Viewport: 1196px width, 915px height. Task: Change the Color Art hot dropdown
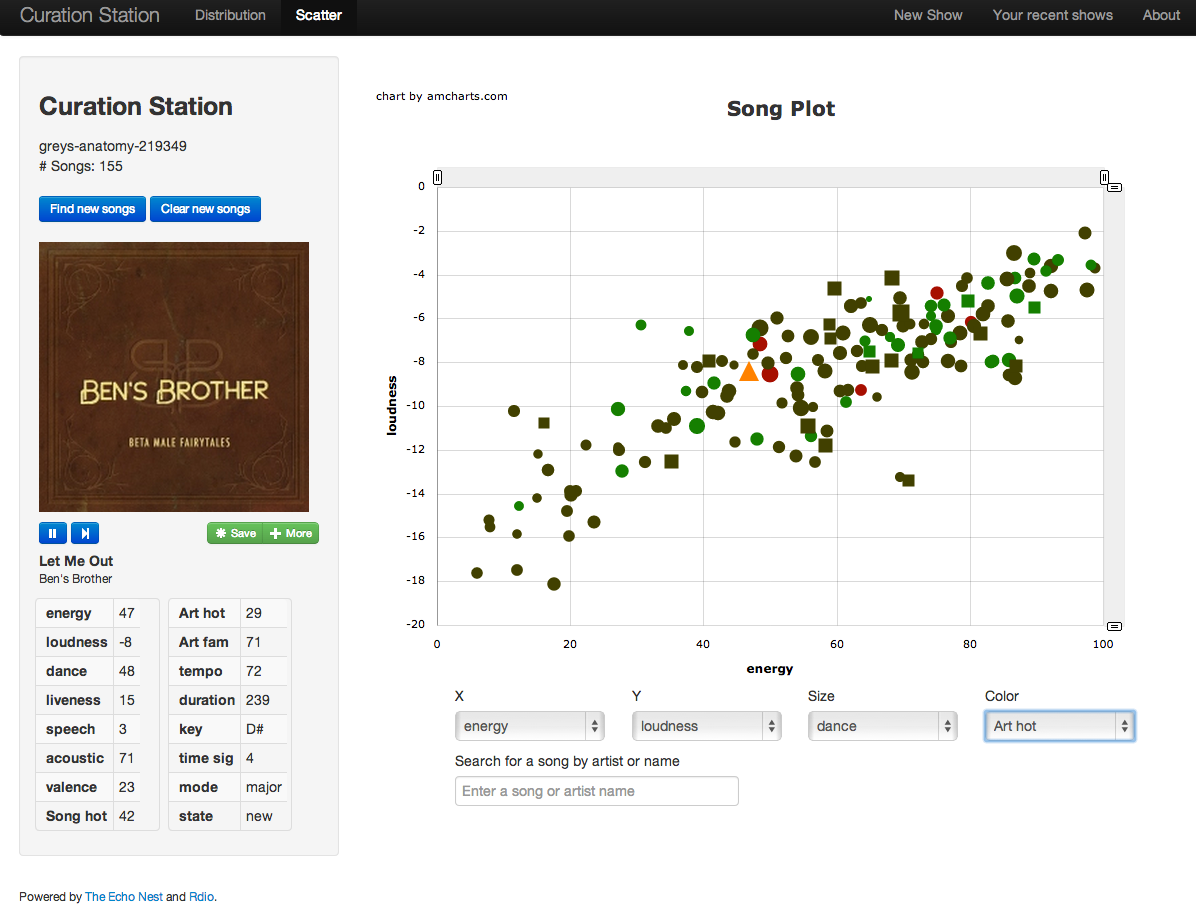pyautogui.click(x=1059, y=726)
